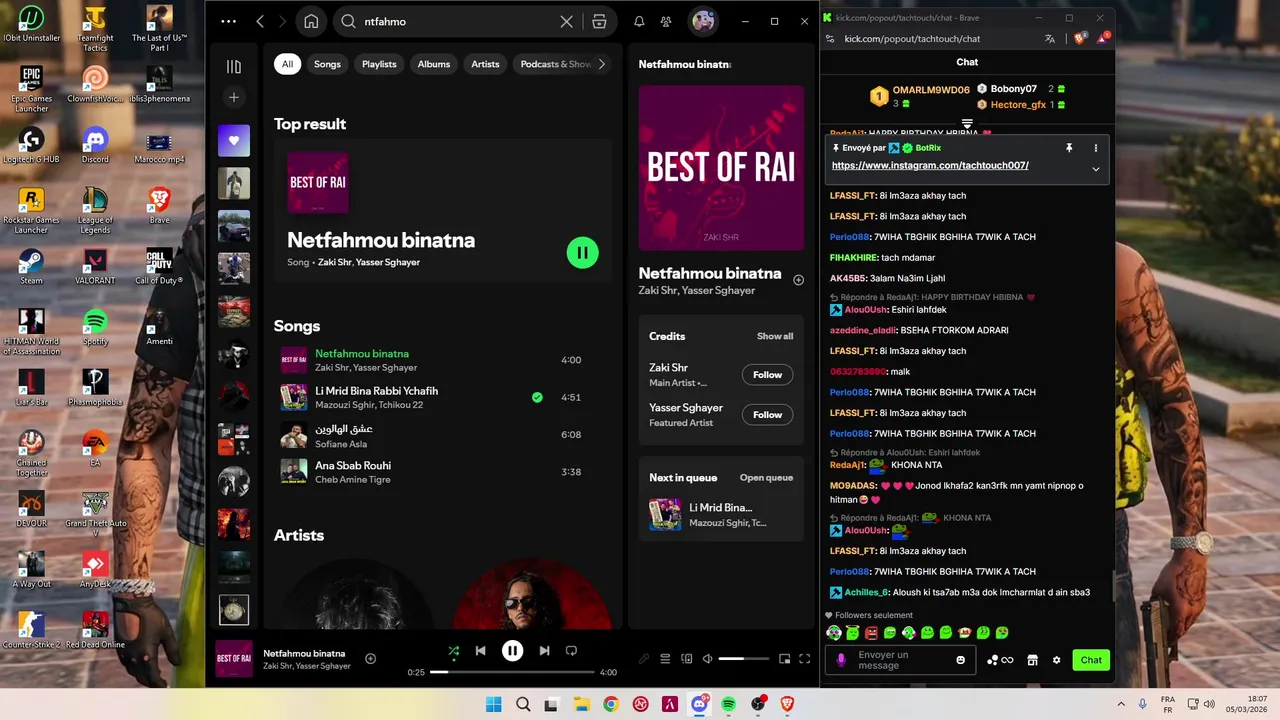Open Kick shop icon beside chat settings

[x=1032, y=660]
